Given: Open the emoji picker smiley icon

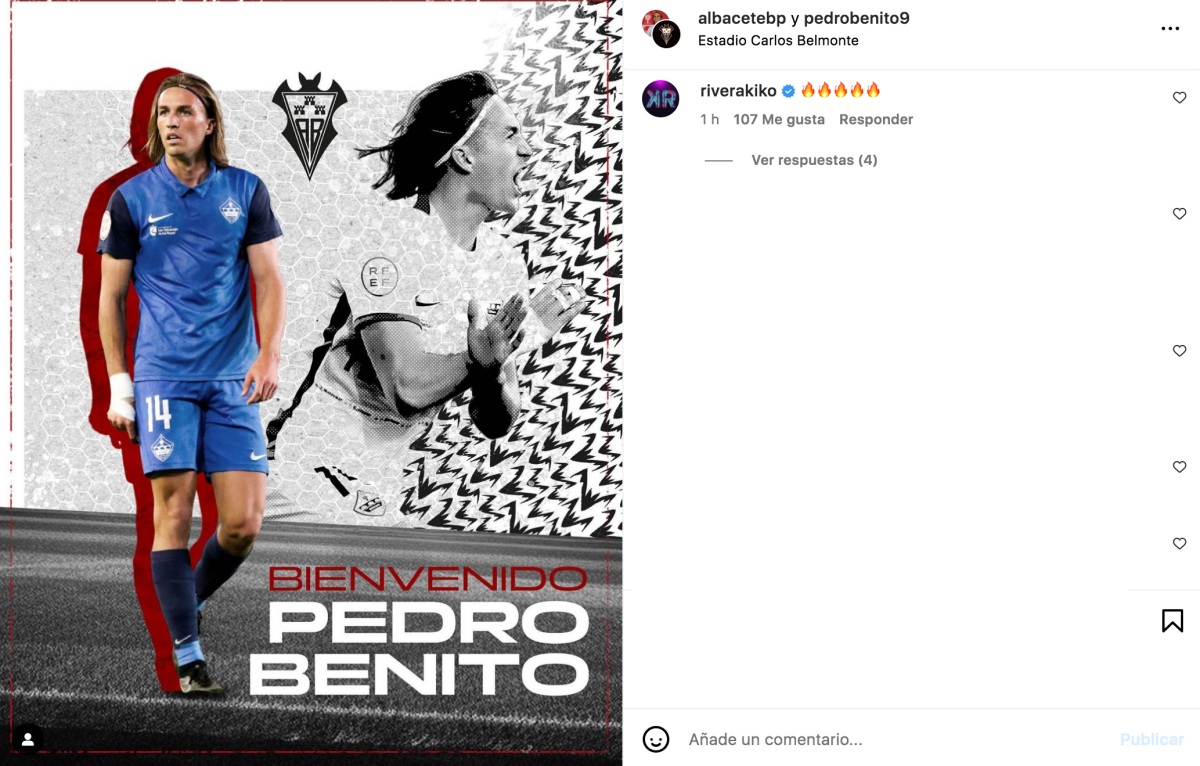Looking at the screenshot, I should tap(655, 739).
